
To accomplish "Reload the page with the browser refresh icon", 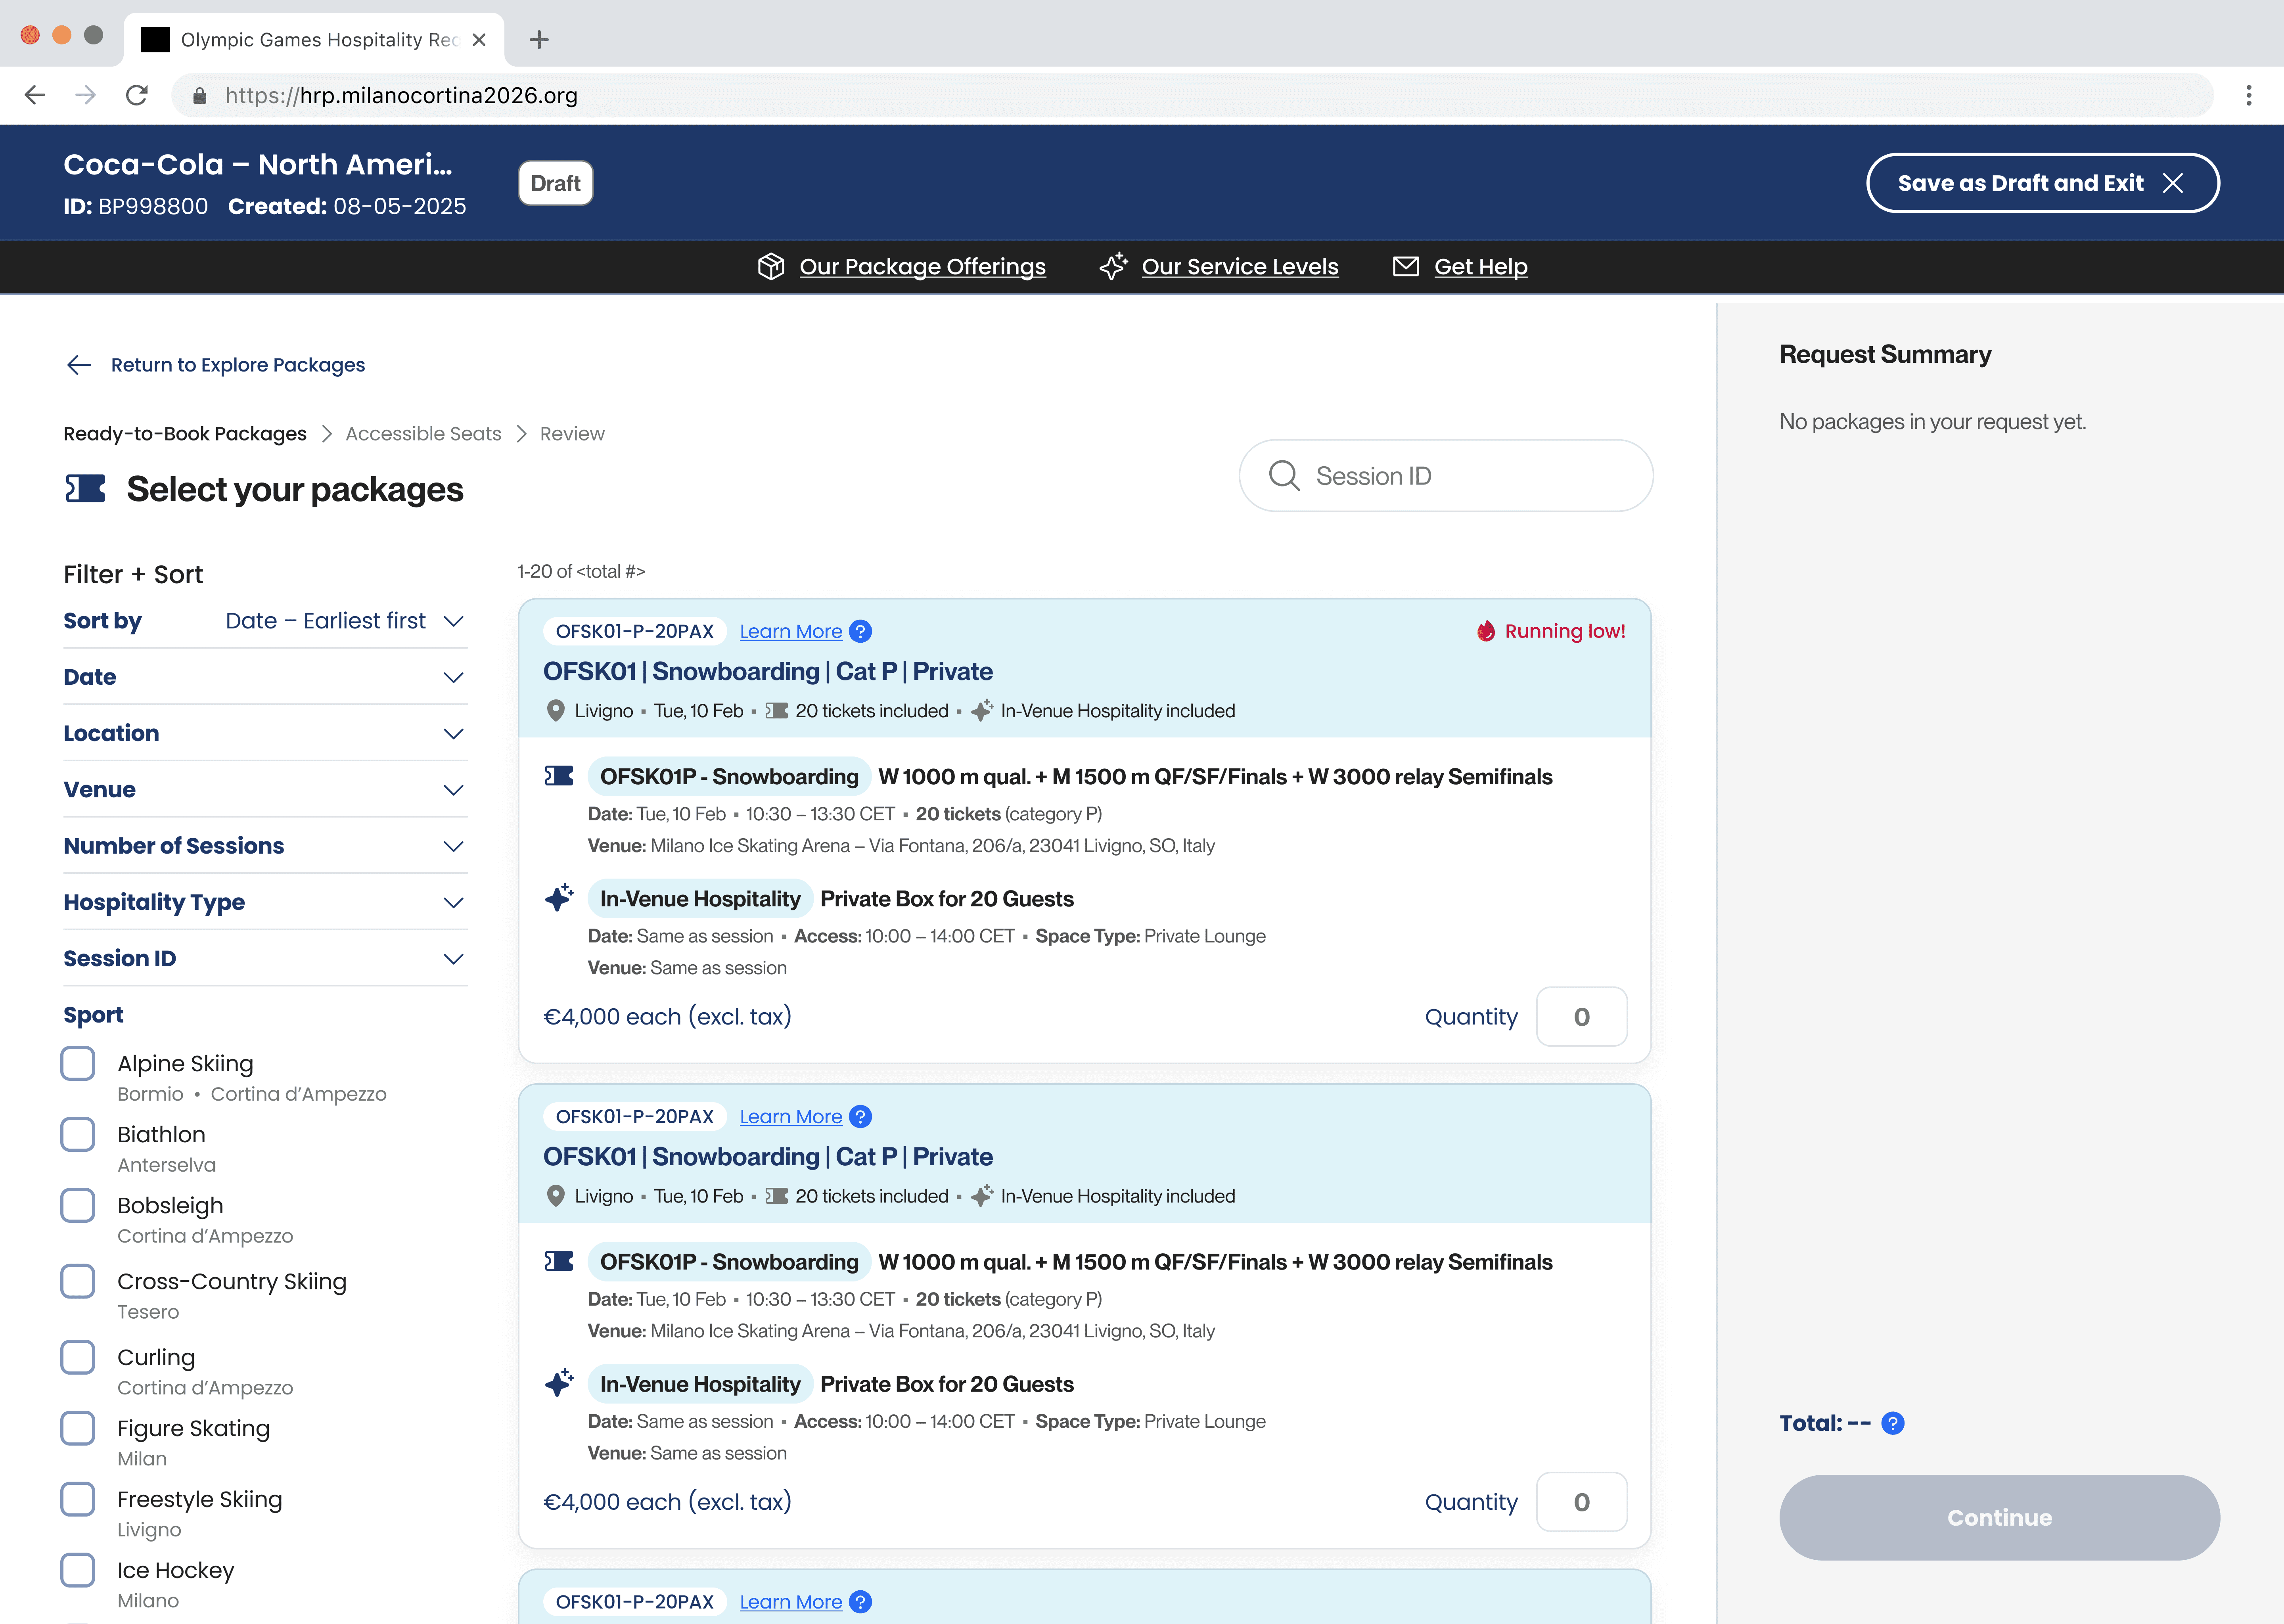I will 137,95.
